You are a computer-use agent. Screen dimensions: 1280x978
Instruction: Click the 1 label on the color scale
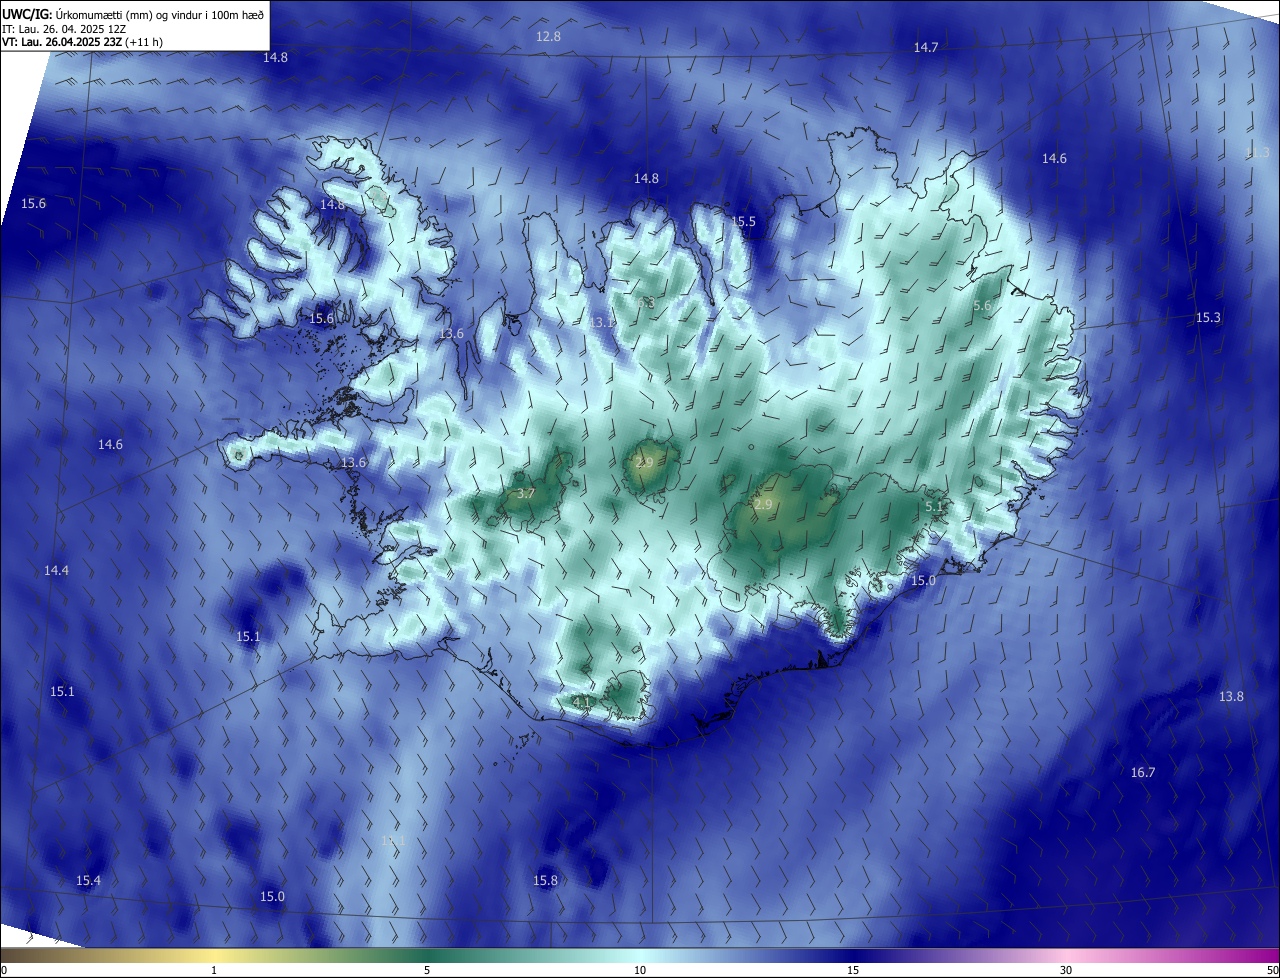(x=214, y=971)
